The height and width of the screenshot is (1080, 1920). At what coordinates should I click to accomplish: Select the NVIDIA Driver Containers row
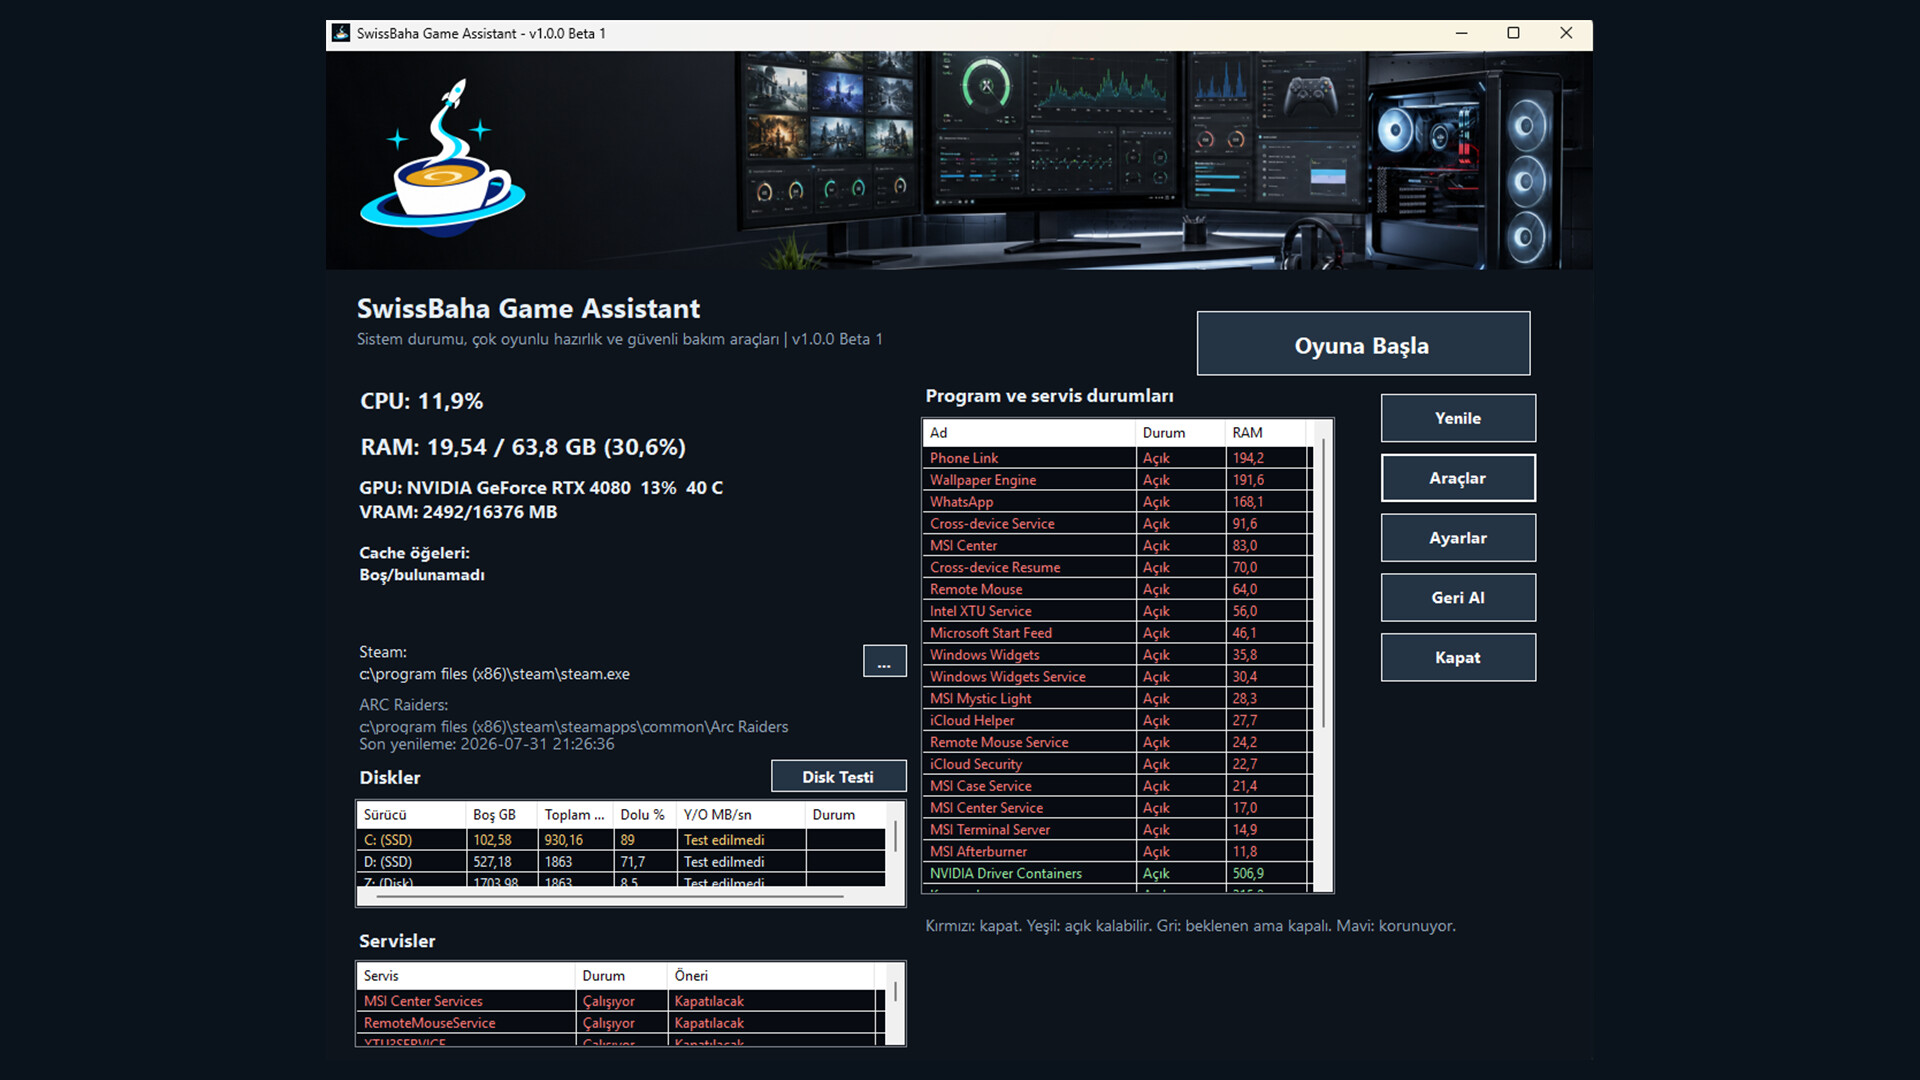[1117, 874]
